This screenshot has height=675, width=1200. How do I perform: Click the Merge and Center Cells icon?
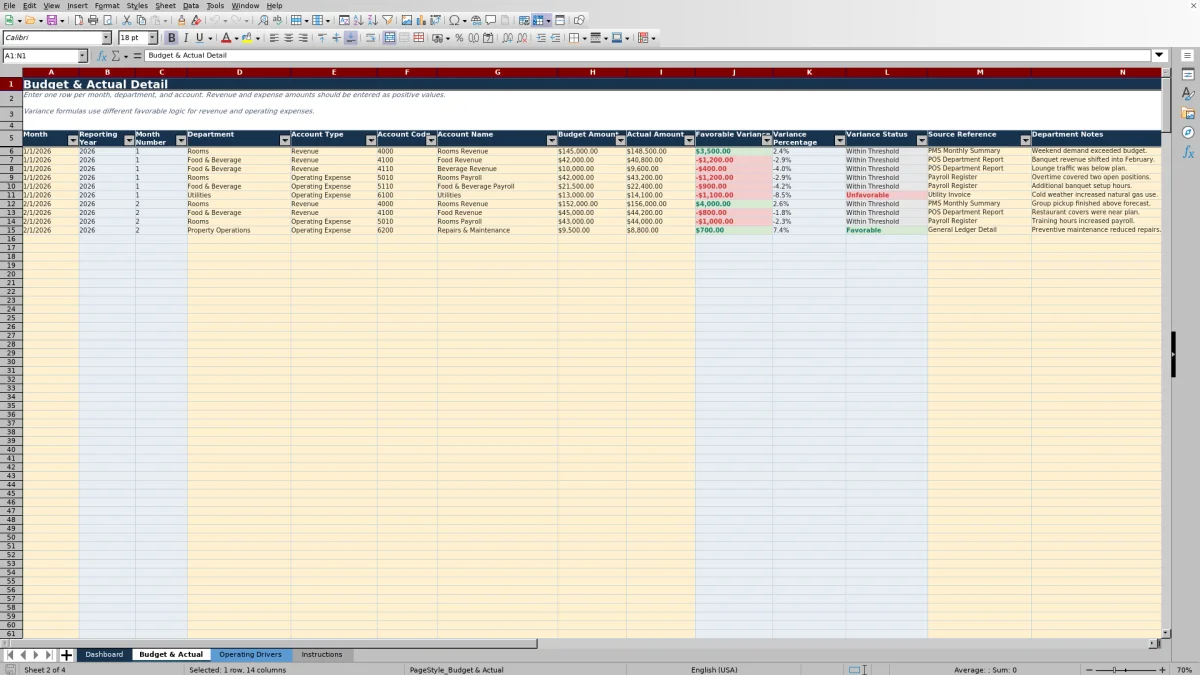(x=389, y=38)
